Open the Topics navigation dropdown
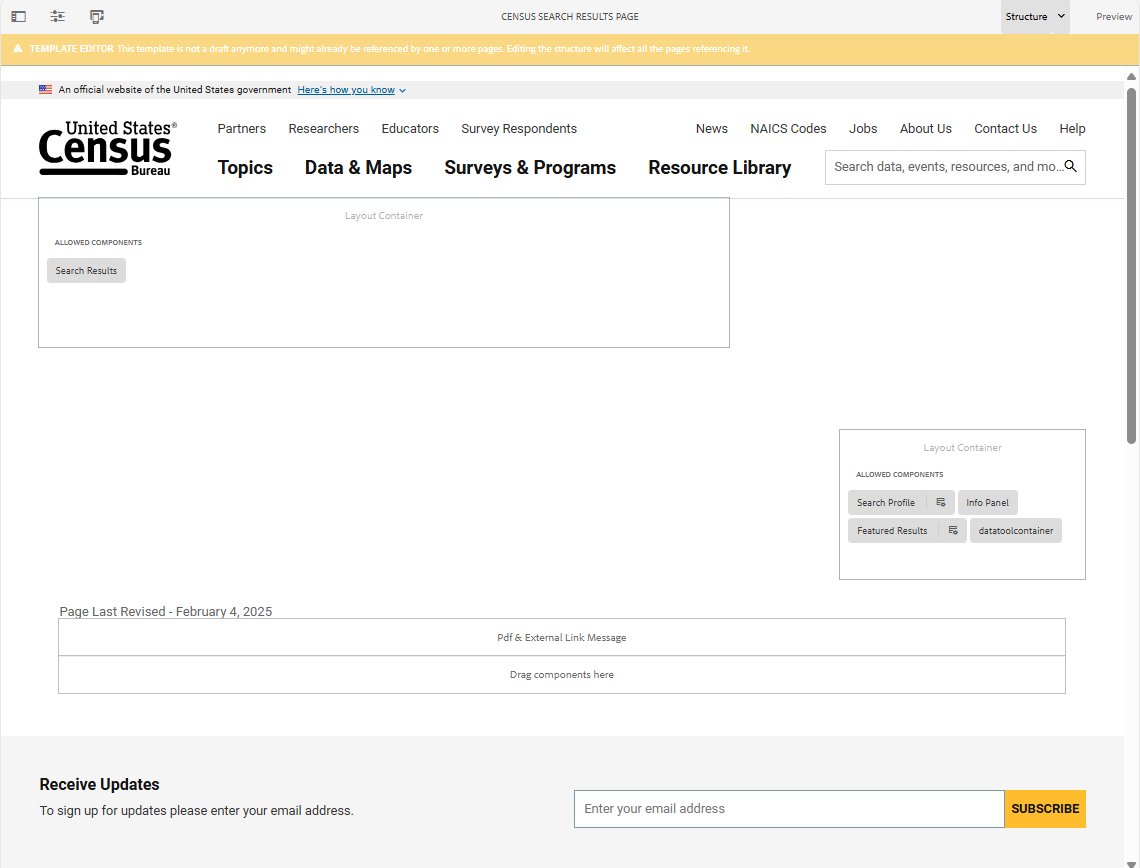Viewport: 1140px width, 868px height. pyautogui.click(x=245, y=168)
